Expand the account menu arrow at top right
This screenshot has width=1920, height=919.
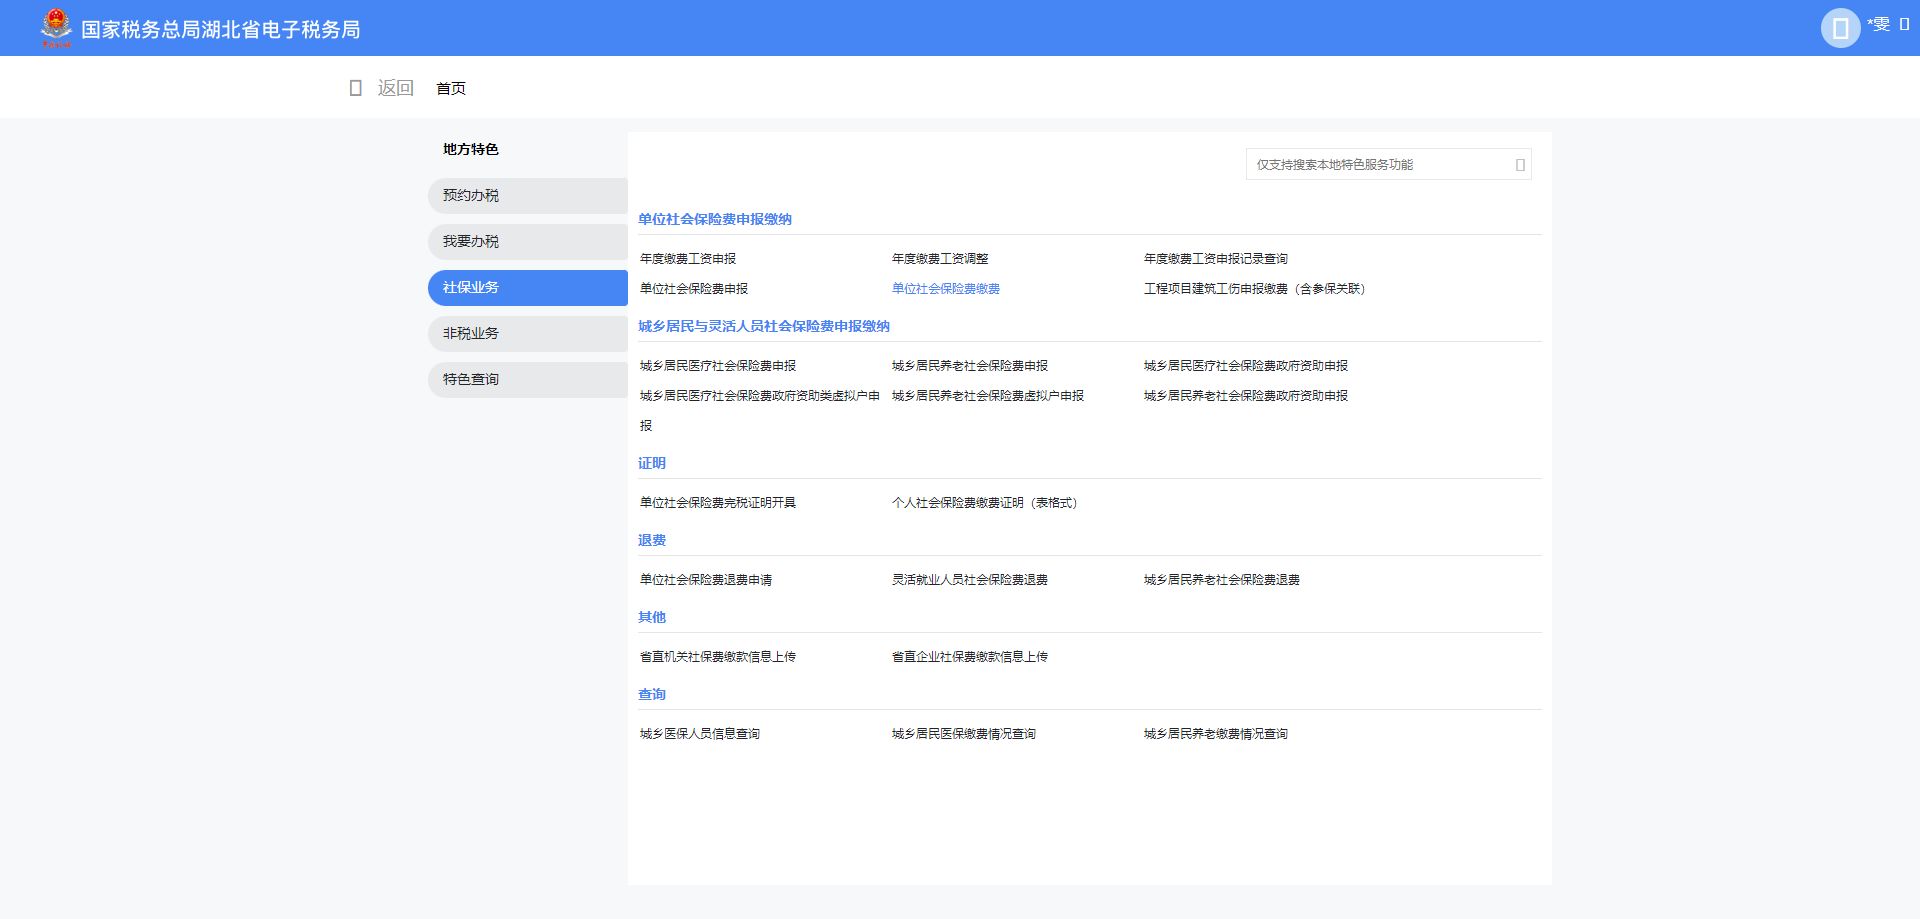coord(1904,24)
